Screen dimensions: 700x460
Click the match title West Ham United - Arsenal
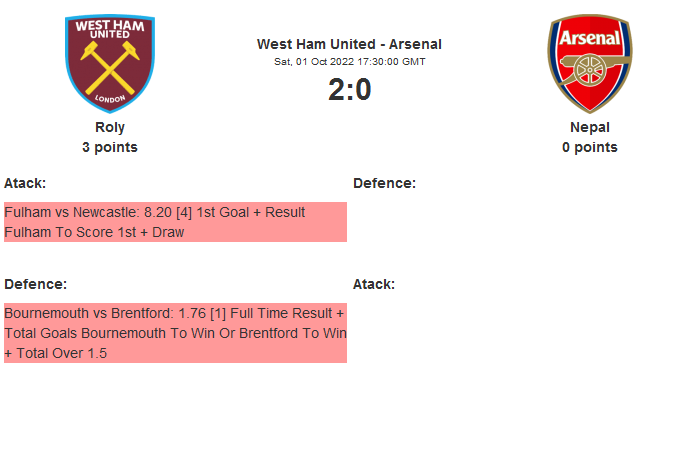tap(349, 44)
